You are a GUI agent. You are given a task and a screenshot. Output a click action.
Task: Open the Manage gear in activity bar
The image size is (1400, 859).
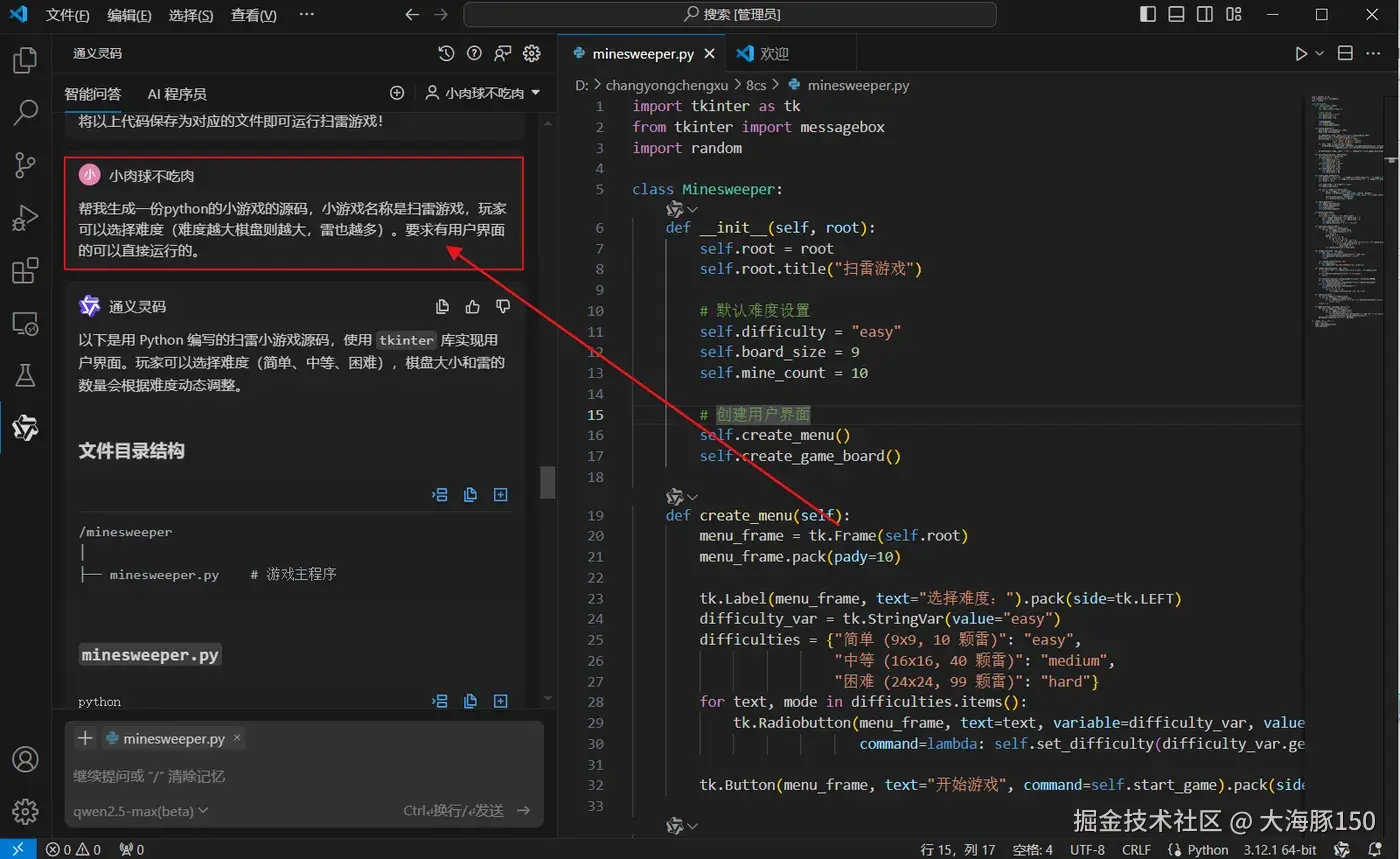coord(25,811)
